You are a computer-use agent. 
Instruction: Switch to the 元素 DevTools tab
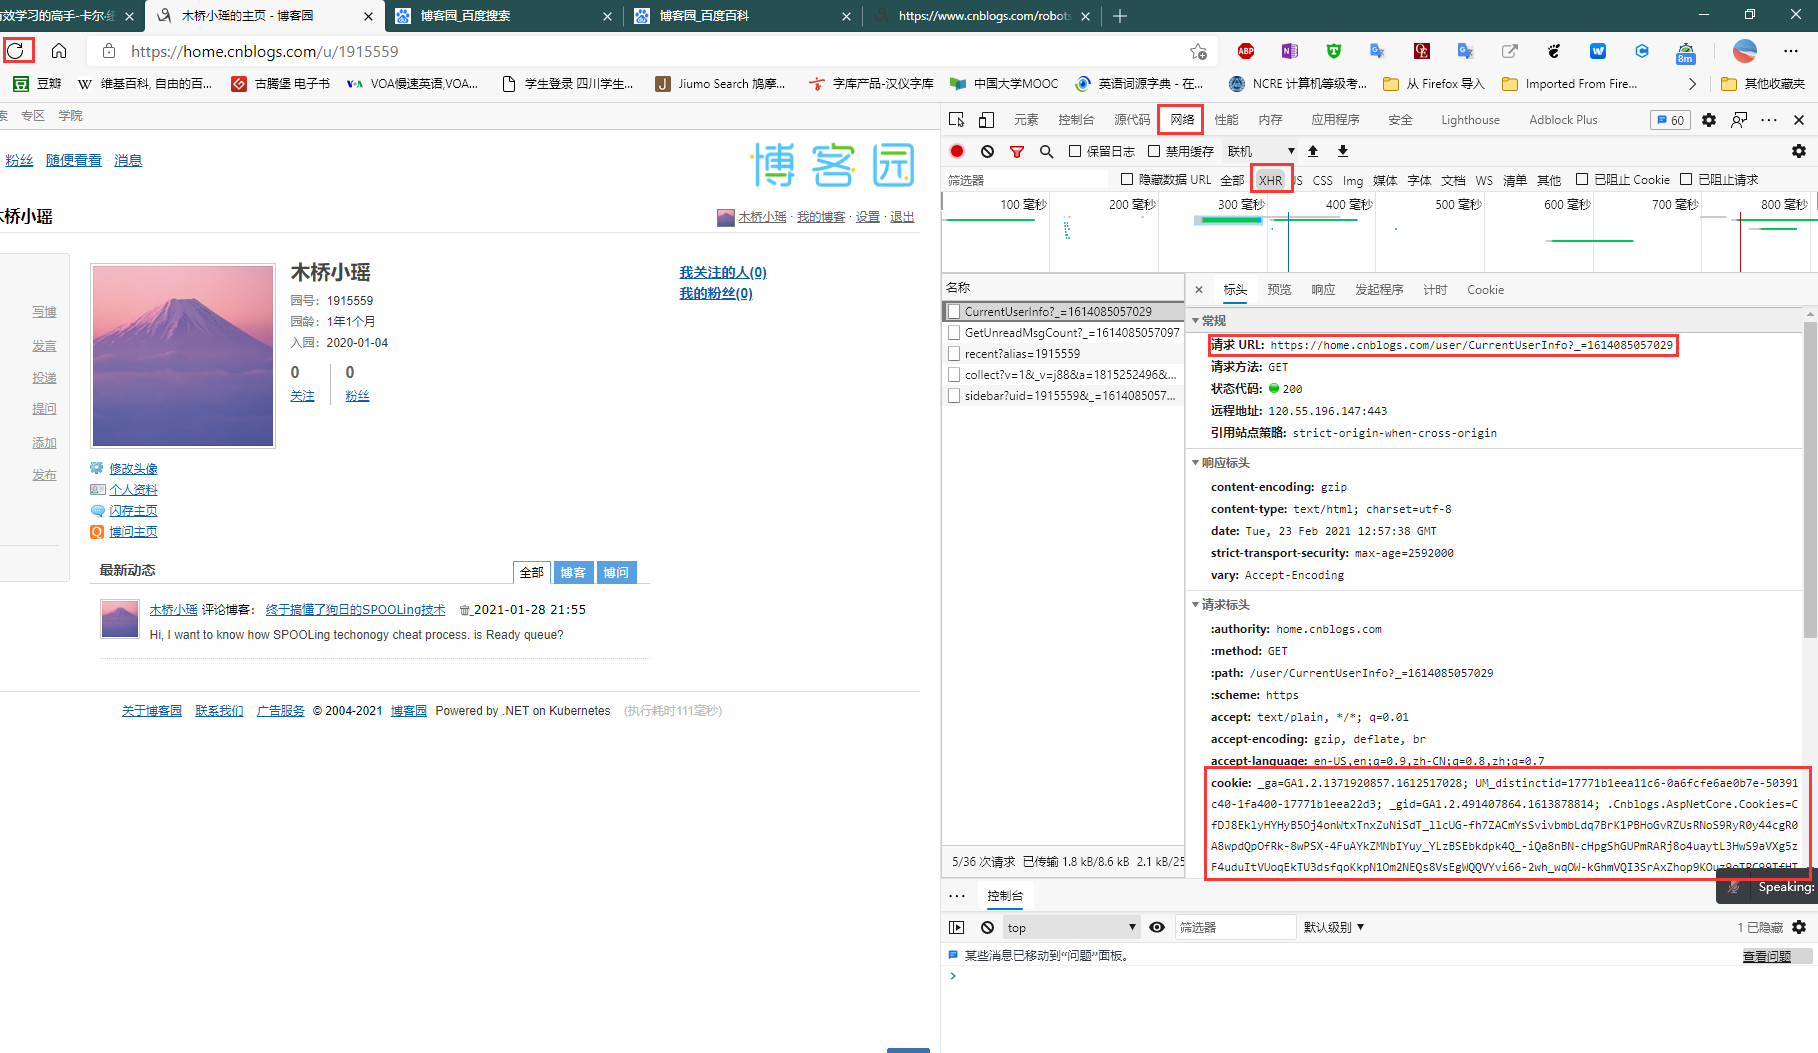click(x=1026, y=120)
